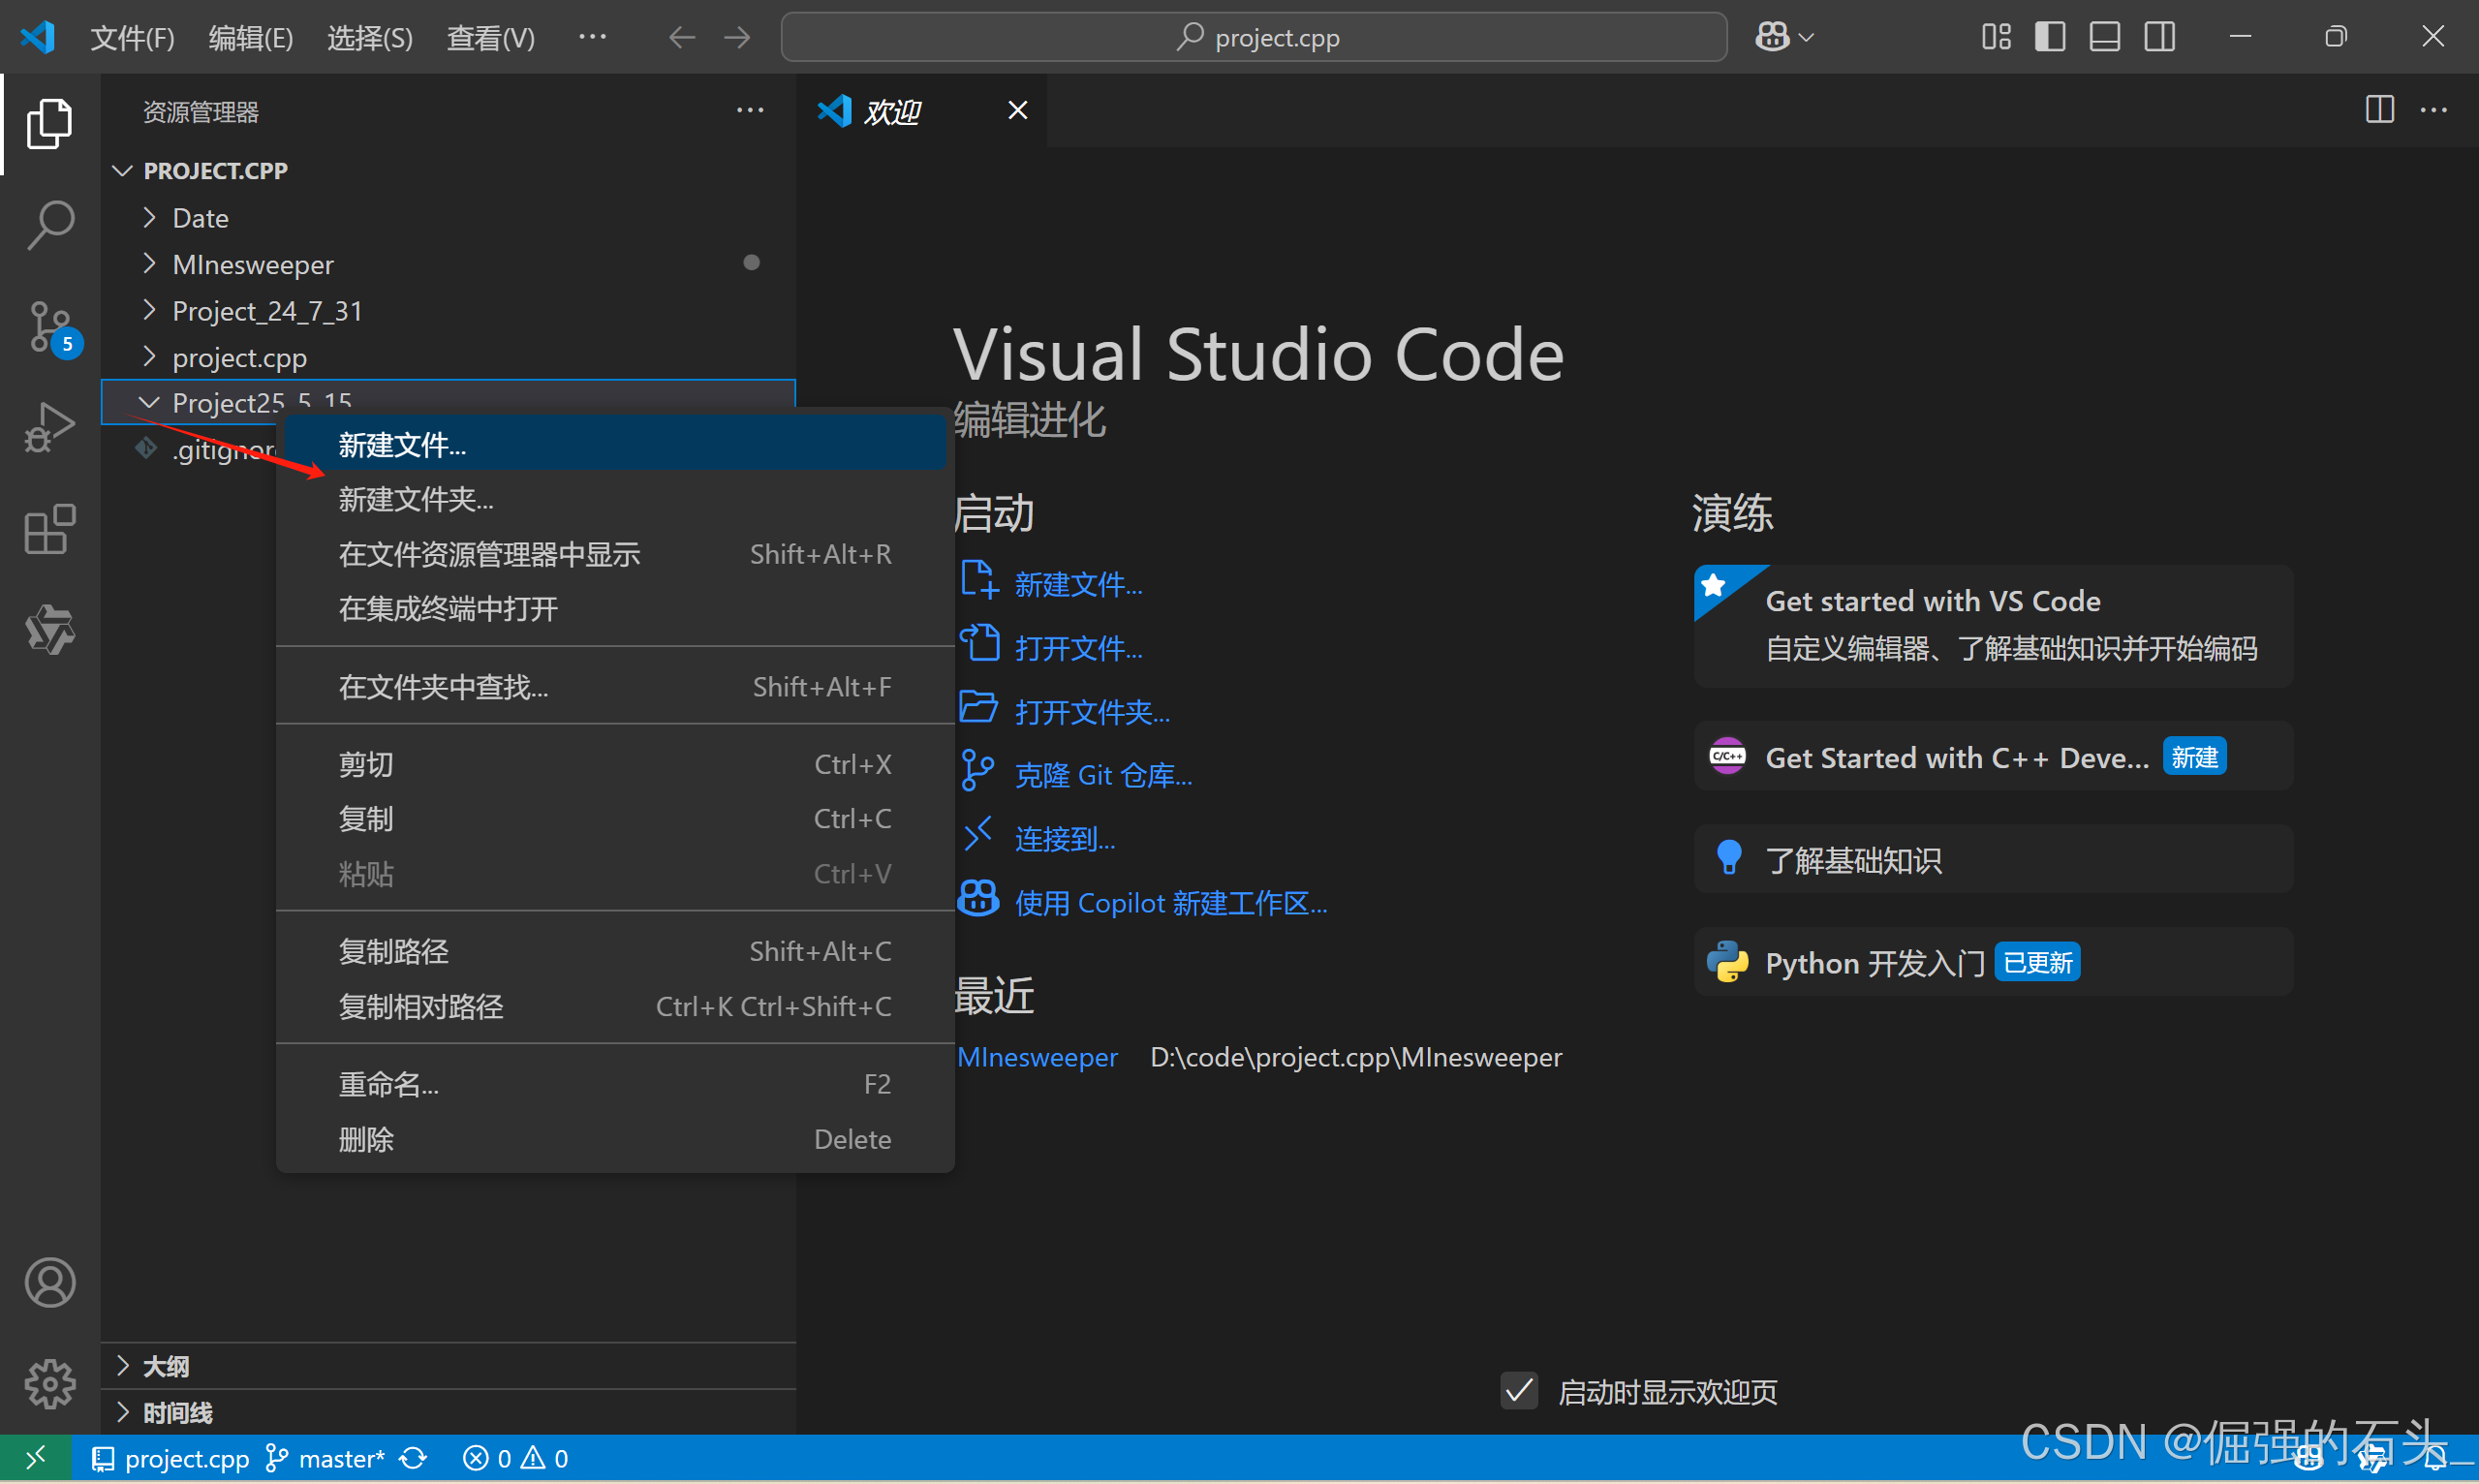
Task: Uncheck show welcome page on startup
Action: [x=1519, y=1391]
